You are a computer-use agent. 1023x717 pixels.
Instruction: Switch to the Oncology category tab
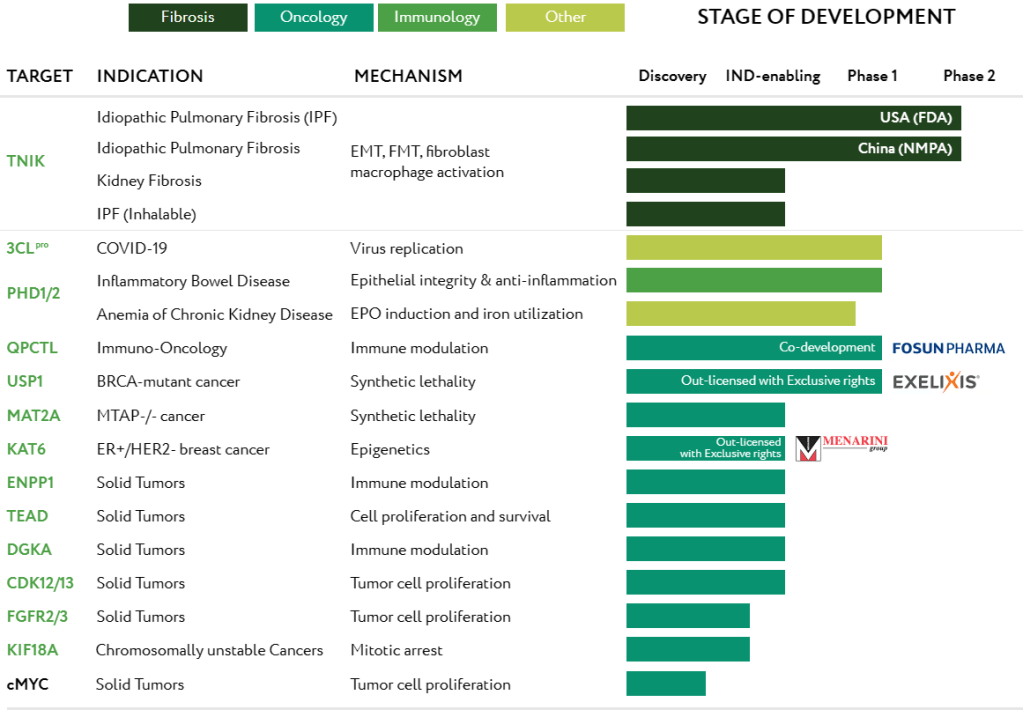point(313,17)
